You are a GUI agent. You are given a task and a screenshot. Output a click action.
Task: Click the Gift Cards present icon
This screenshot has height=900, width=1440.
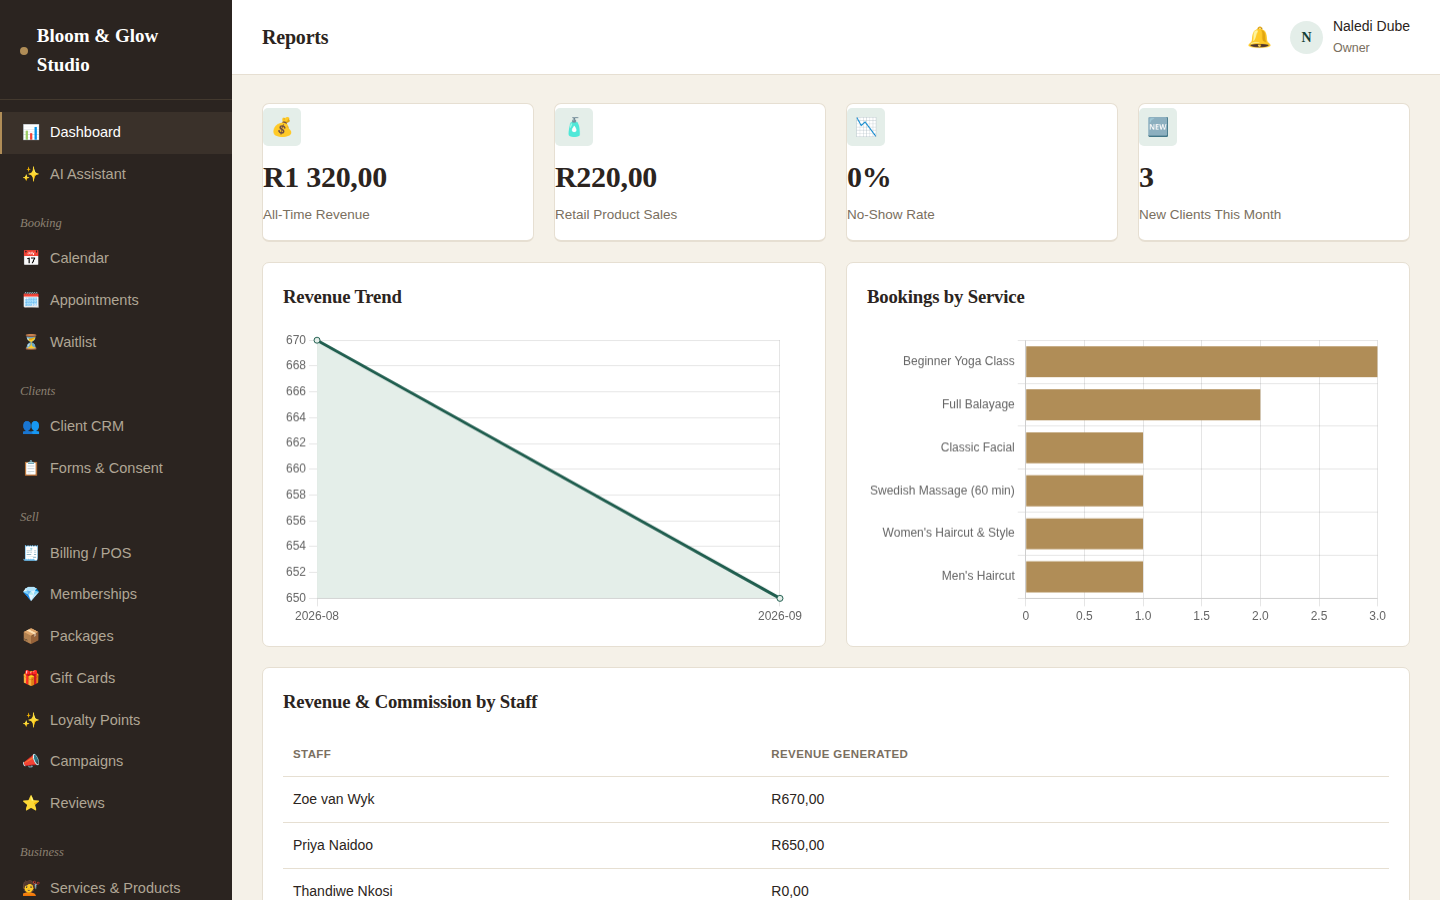point(31,678)
